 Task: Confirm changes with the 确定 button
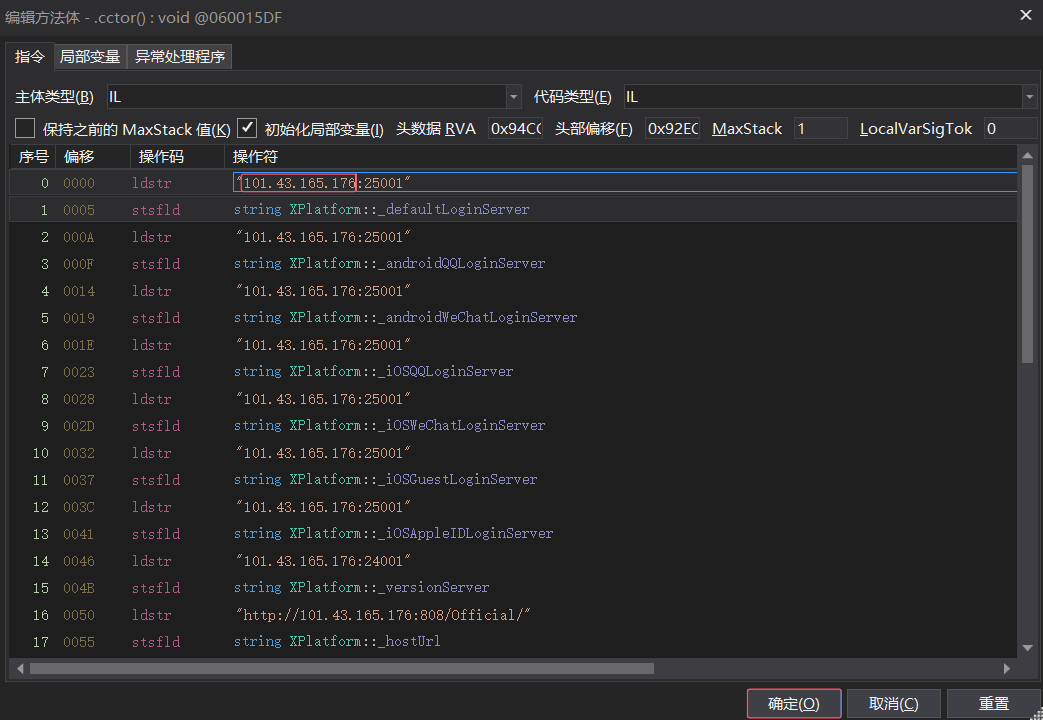793,704
